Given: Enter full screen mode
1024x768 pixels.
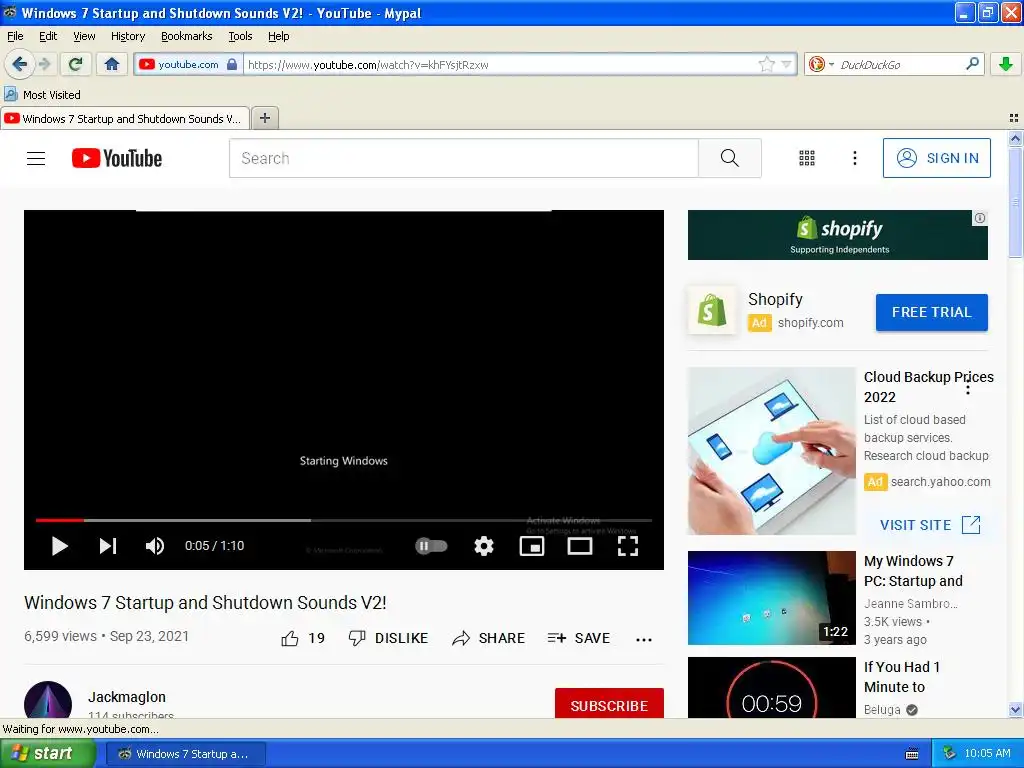Looking at the screenshot, I should click(628, 546).
